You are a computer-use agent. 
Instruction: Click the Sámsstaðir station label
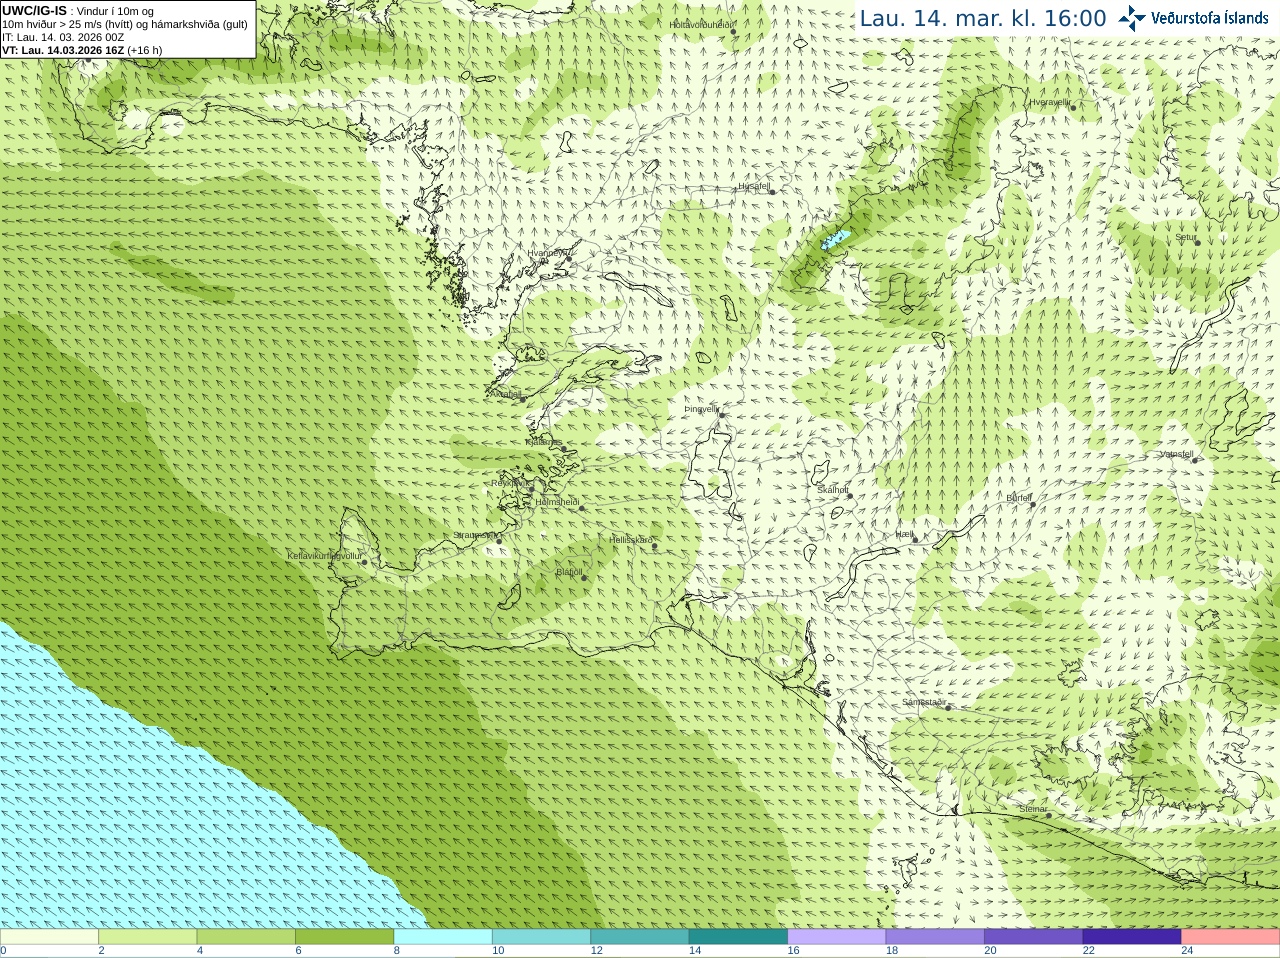[924, 702]
